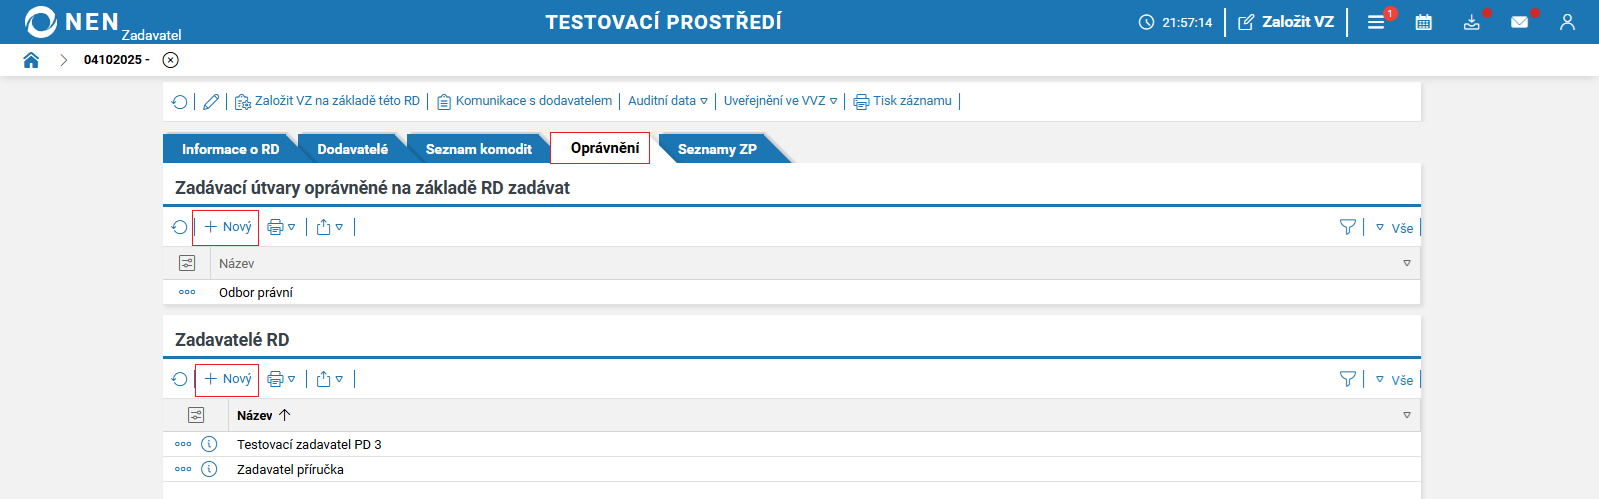
Task: Open the downloads icon in the header
Action: [1472, 22]
